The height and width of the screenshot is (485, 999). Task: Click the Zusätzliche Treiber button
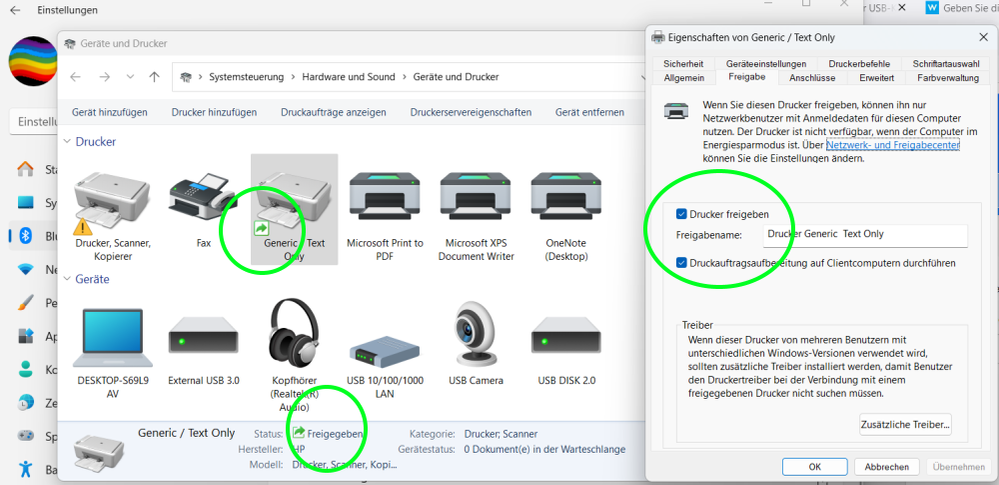904,425
